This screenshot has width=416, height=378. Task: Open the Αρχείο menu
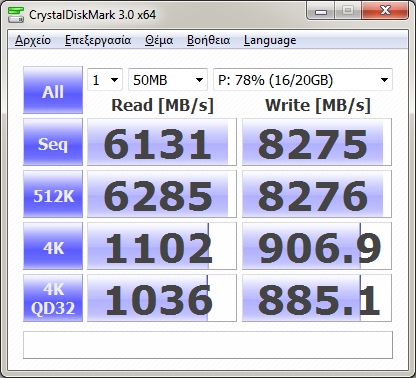pos(33,40)
